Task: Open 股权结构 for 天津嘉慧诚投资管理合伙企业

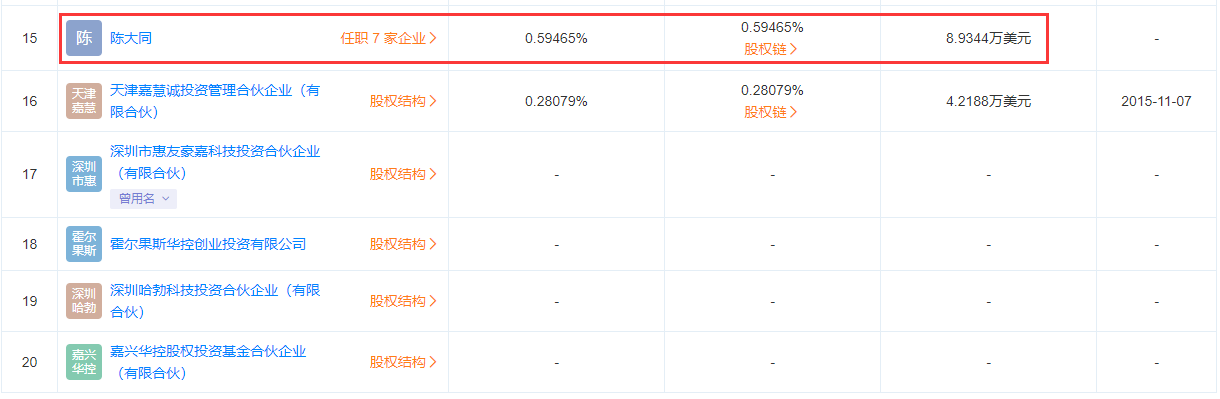Action: point(404,101)
